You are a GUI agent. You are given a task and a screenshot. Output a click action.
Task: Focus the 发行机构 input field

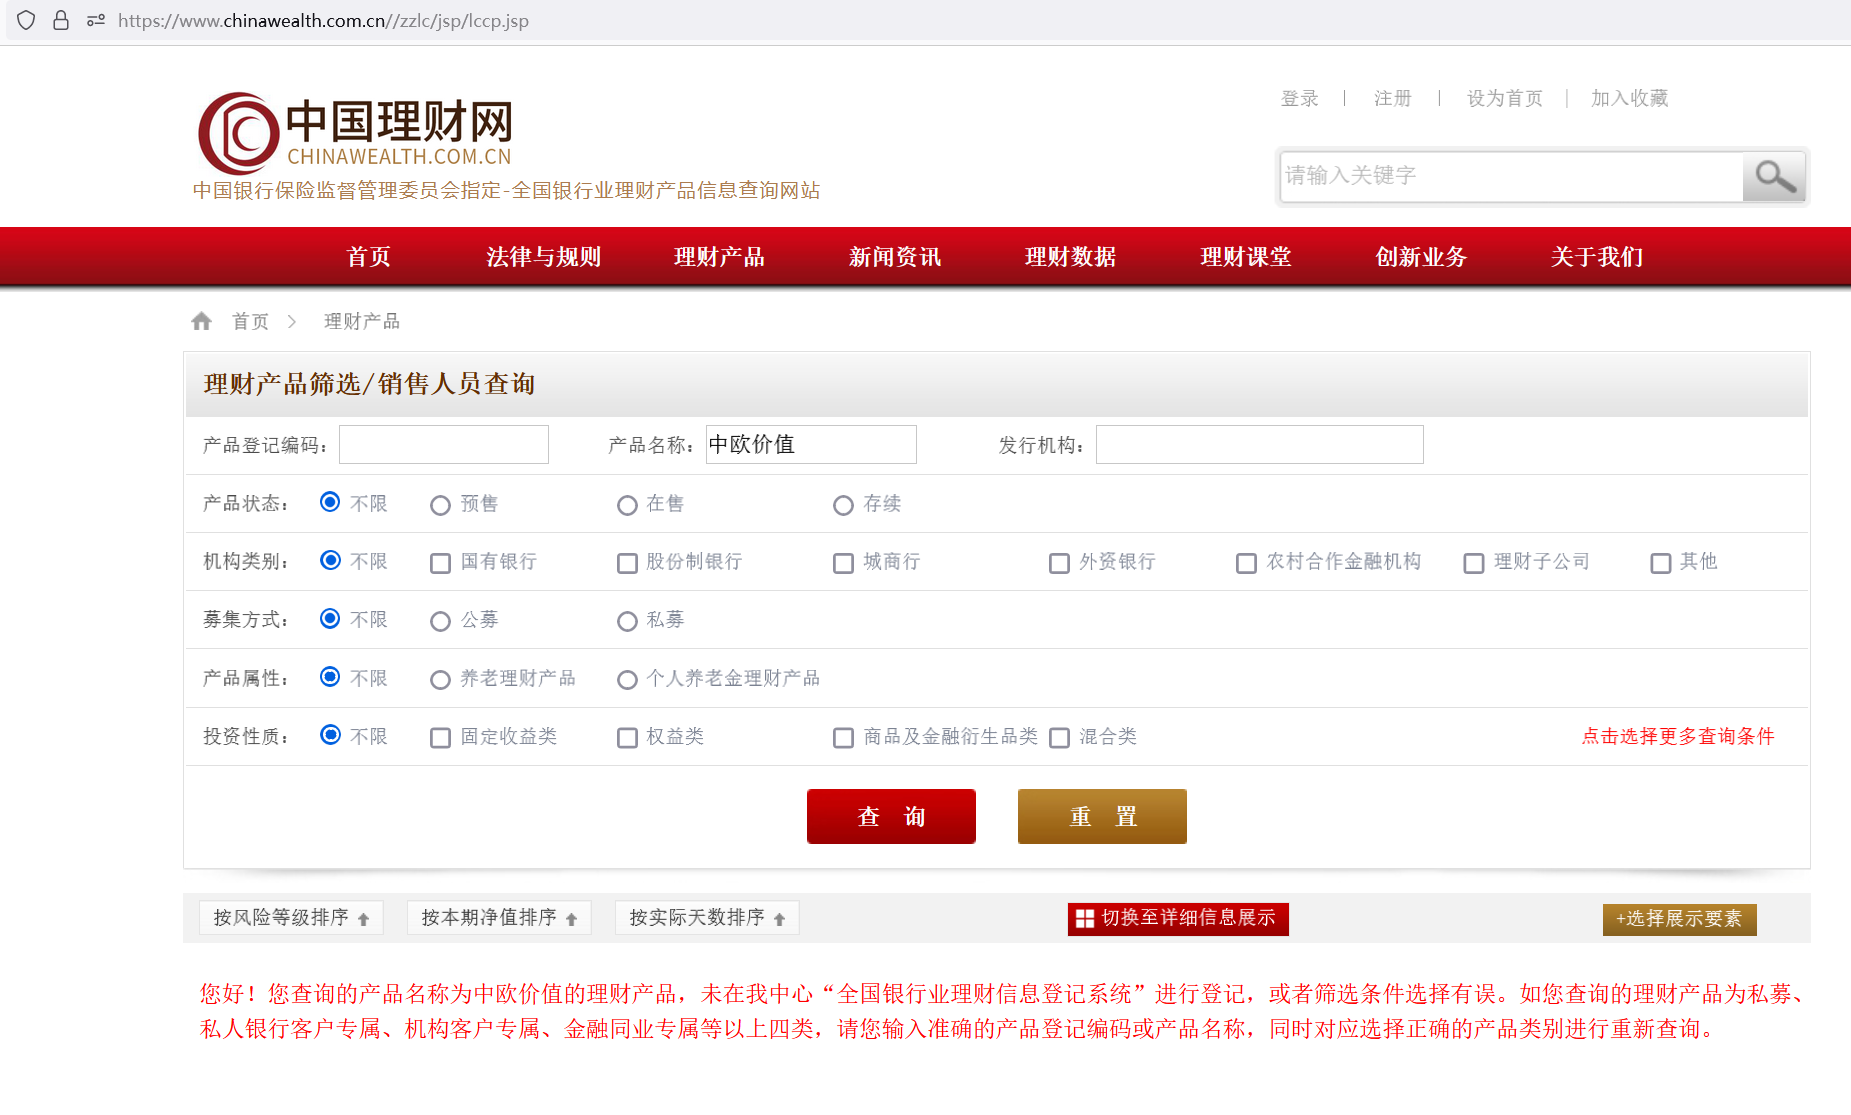[x=1260, y=445]
